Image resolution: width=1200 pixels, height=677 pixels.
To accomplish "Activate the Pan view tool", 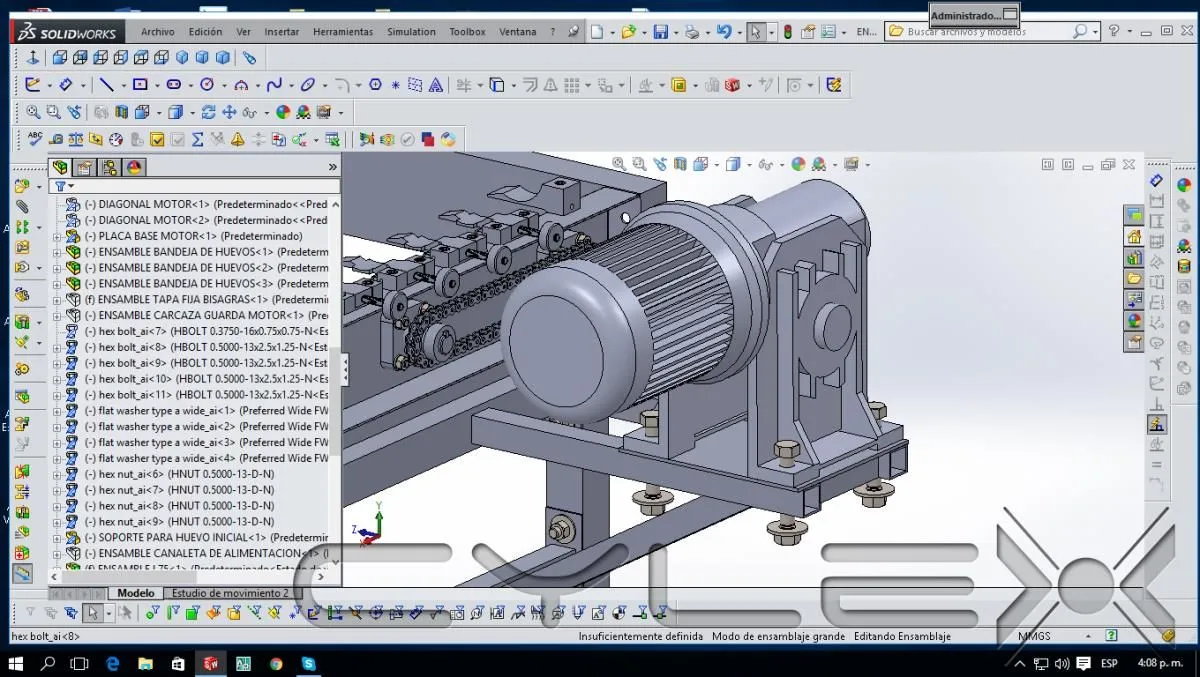I will (x=229, y=112).
